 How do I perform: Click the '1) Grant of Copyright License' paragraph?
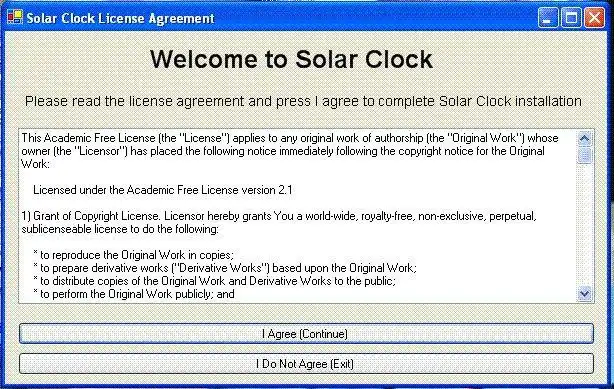point(279,223)
